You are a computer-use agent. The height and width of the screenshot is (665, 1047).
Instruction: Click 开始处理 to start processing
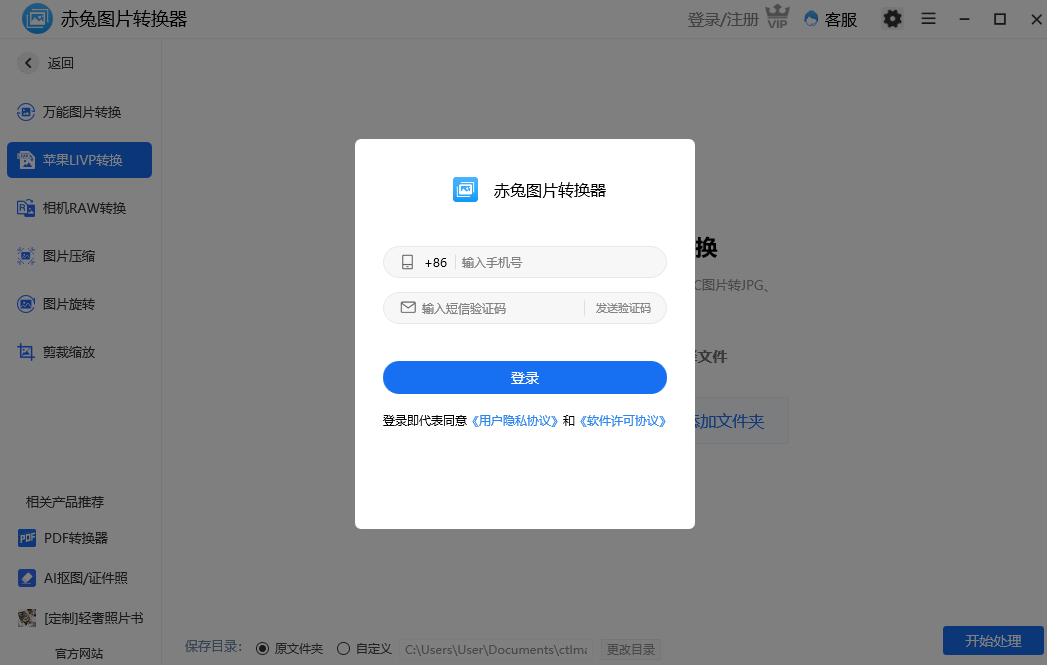click(992, 641)
